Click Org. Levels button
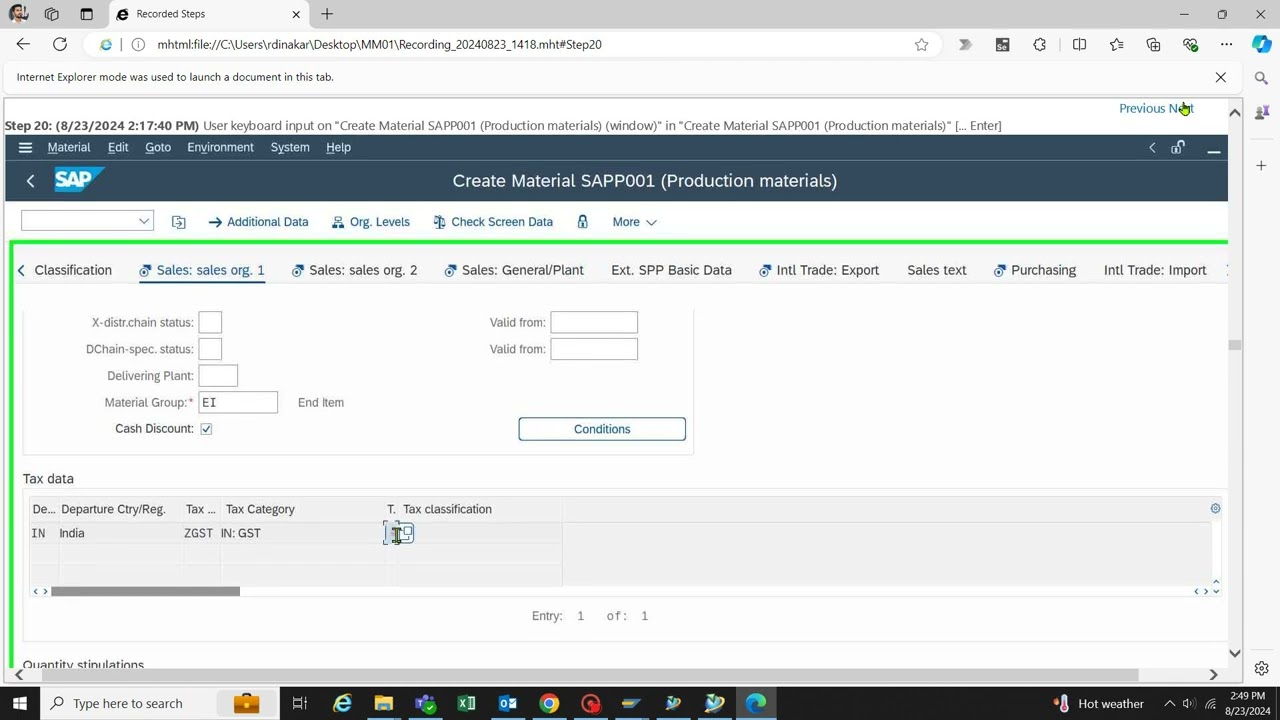 click(371, 222)
